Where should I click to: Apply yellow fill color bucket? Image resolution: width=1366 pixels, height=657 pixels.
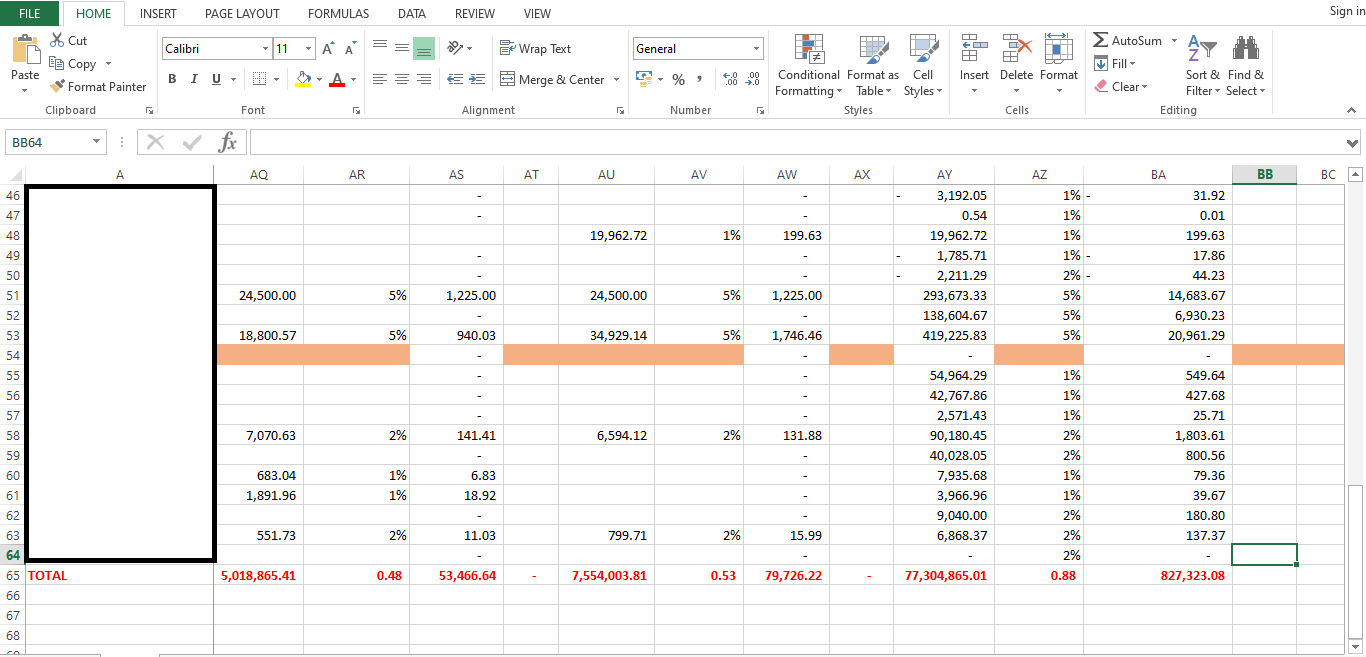(303, 79)
